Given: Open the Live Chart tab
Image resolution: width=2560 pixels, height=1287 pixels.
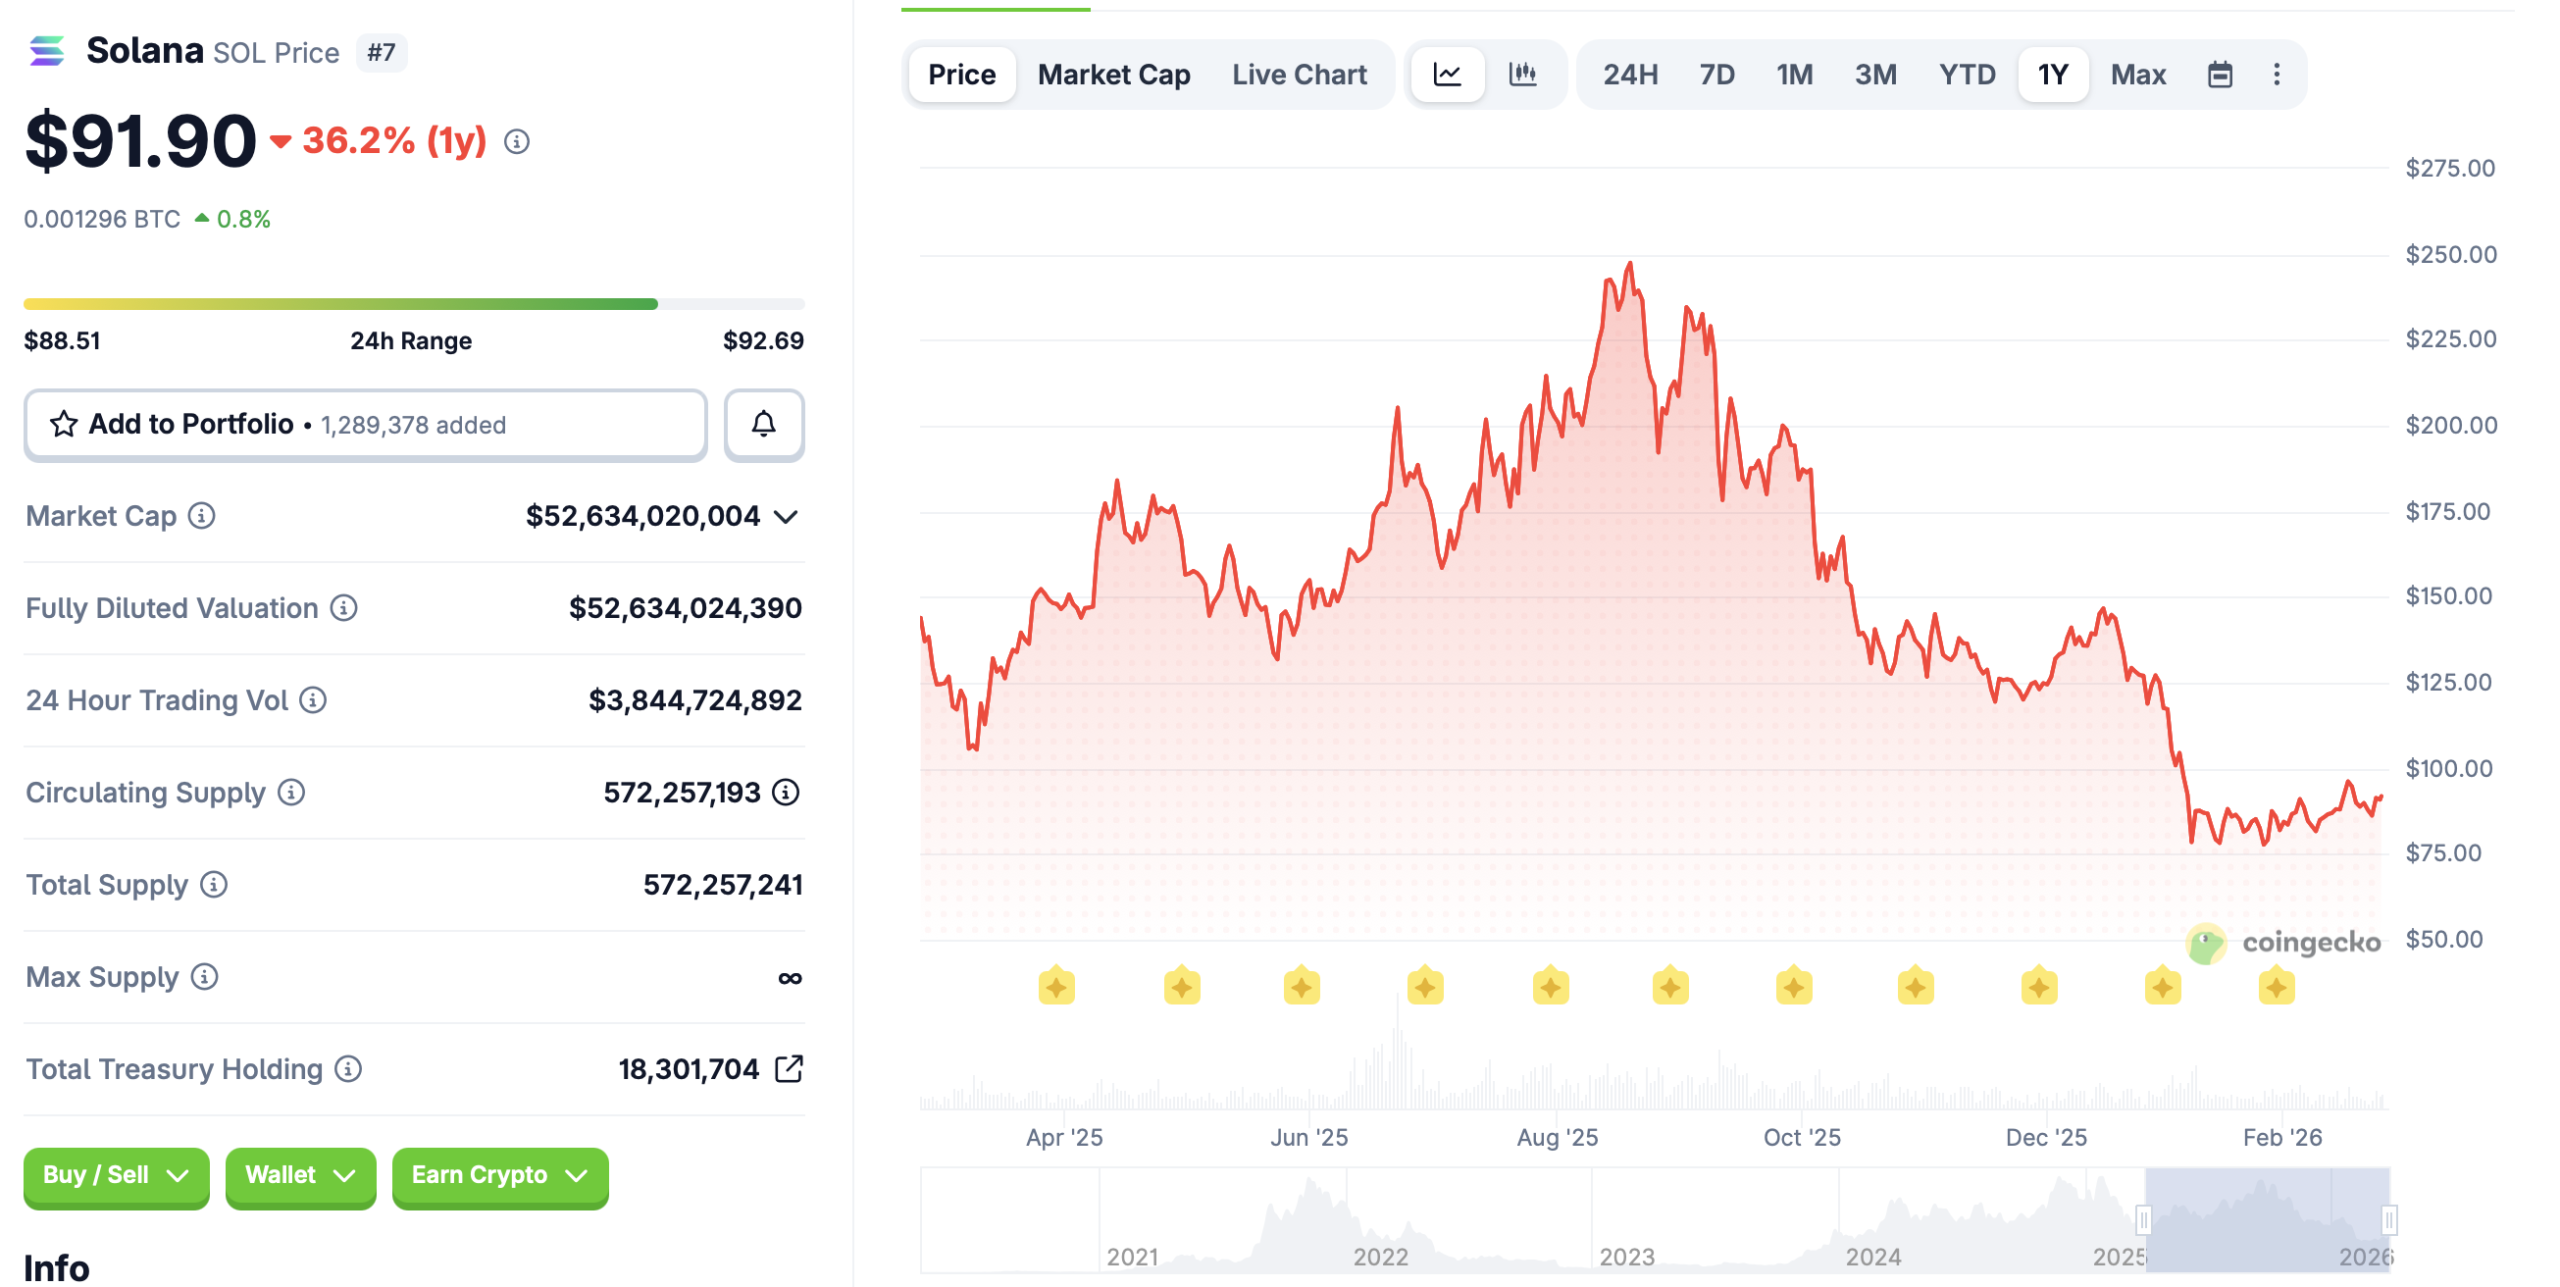Looking at the screenshot, I should [x=1299, y=74].
